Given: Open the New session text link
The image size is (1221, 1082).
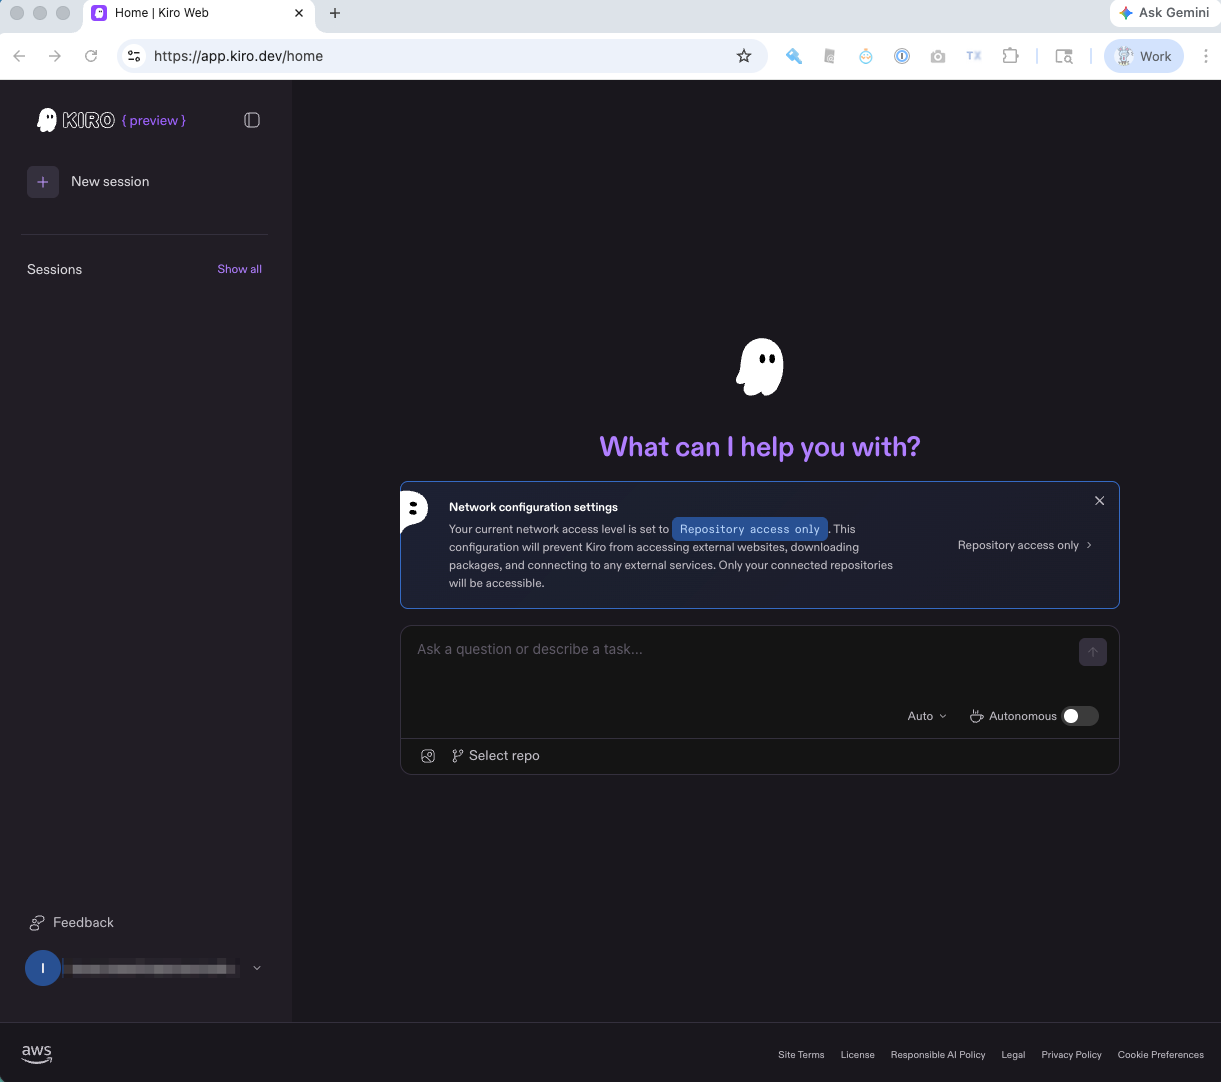Looking at the screenshot, I should pos(110,182).
